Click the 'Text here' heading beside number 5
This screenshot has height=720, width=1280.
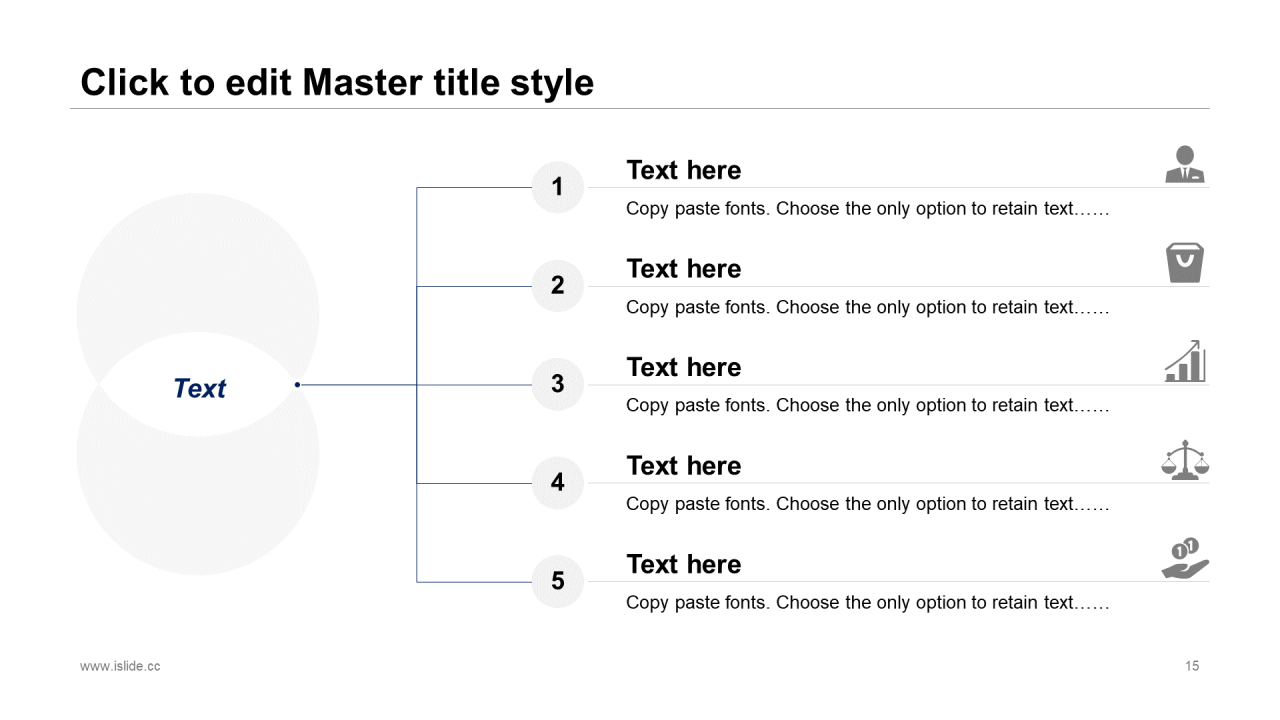pos(684,564)
